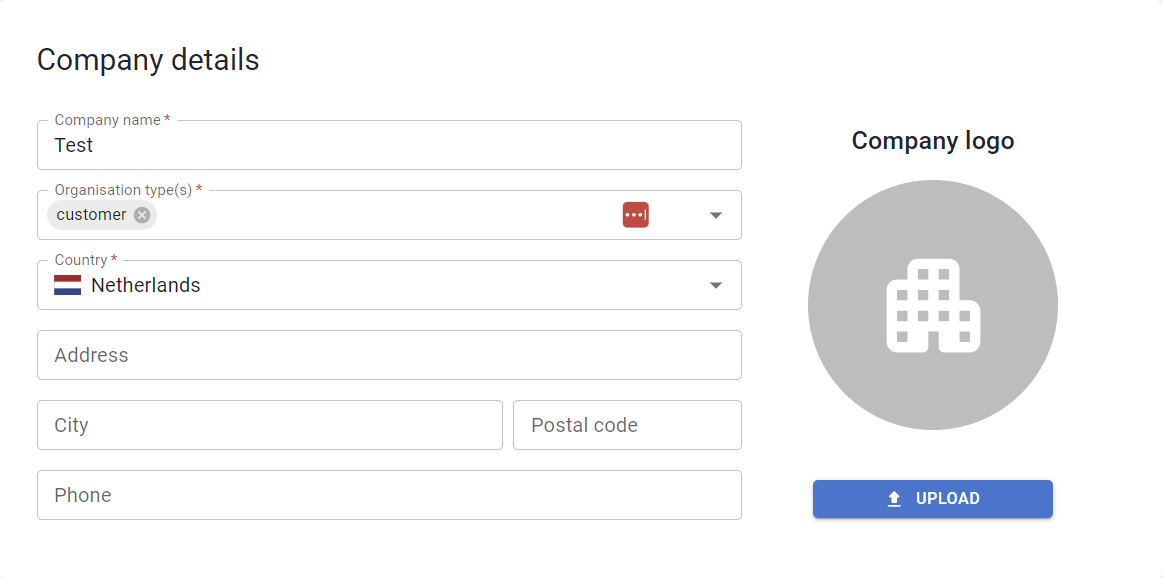
Task: Click into the Postal code field
Action: pos(627,425)
